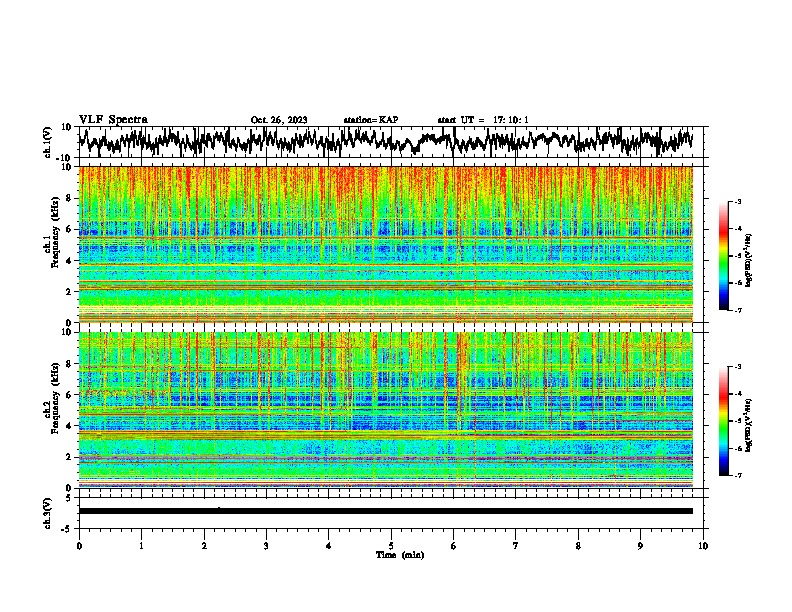
Task: Click the "7" tick on the time axis
Action: click(516, 546)
